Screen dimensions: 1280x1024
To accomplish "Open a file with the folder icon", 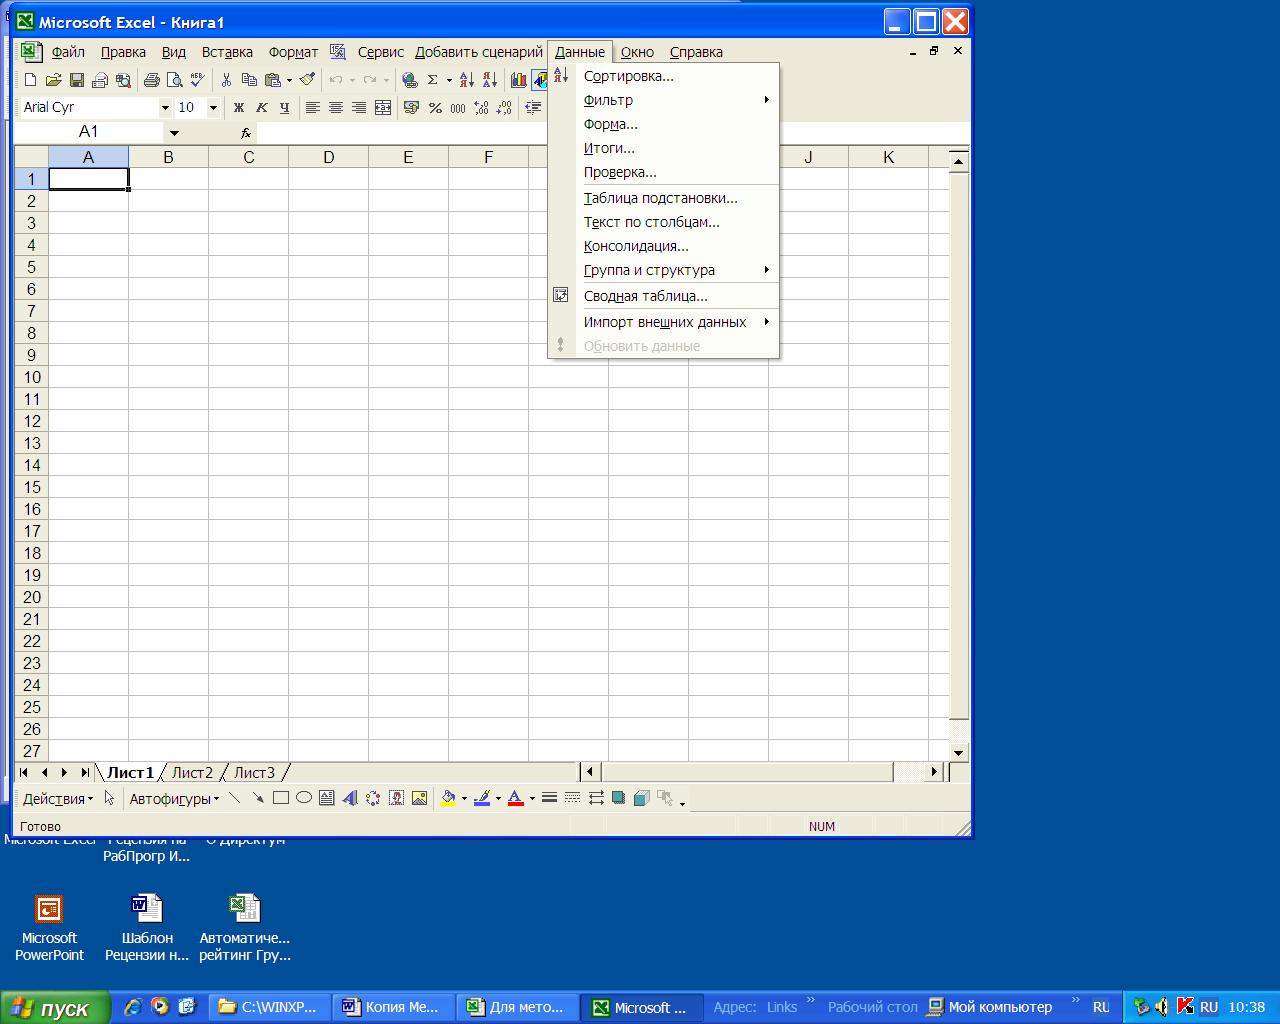I will click(x=53, y=80).
